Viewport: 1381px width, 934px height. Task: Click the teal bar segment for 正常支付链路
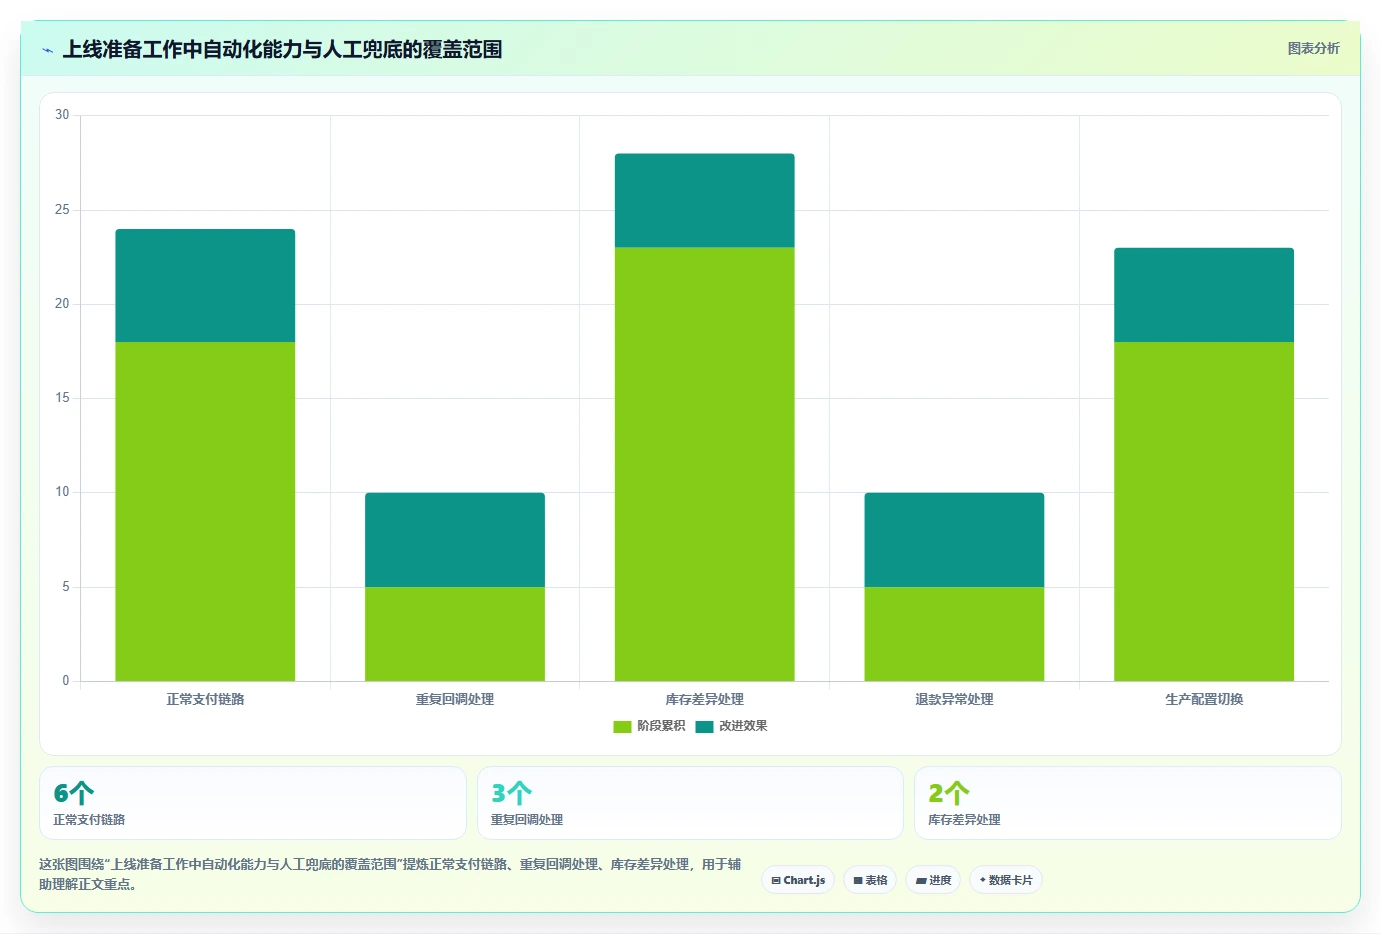(x=205, y=286)
